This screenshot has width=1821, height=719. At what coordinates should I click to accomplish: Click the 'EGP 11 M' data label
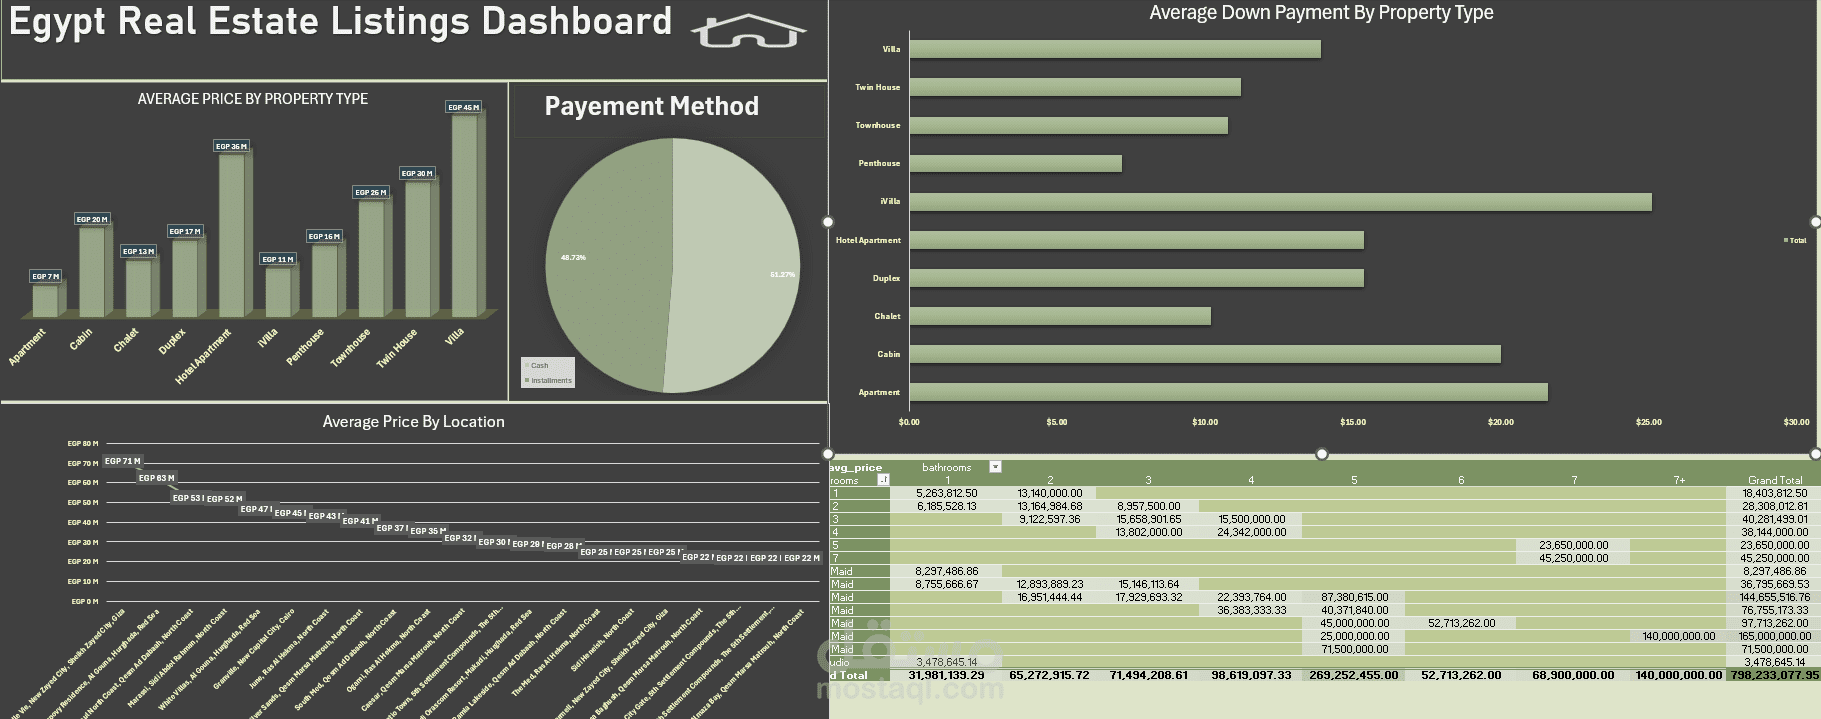coord(277,259)
